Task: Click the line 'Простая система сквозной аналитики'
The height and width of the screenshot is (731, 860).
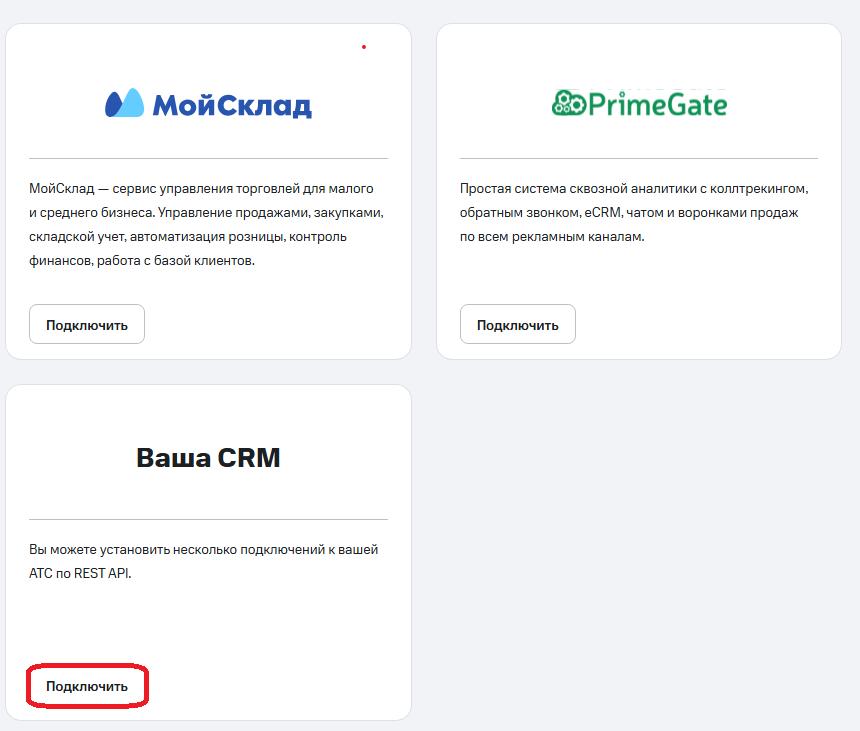Action: 633,188
